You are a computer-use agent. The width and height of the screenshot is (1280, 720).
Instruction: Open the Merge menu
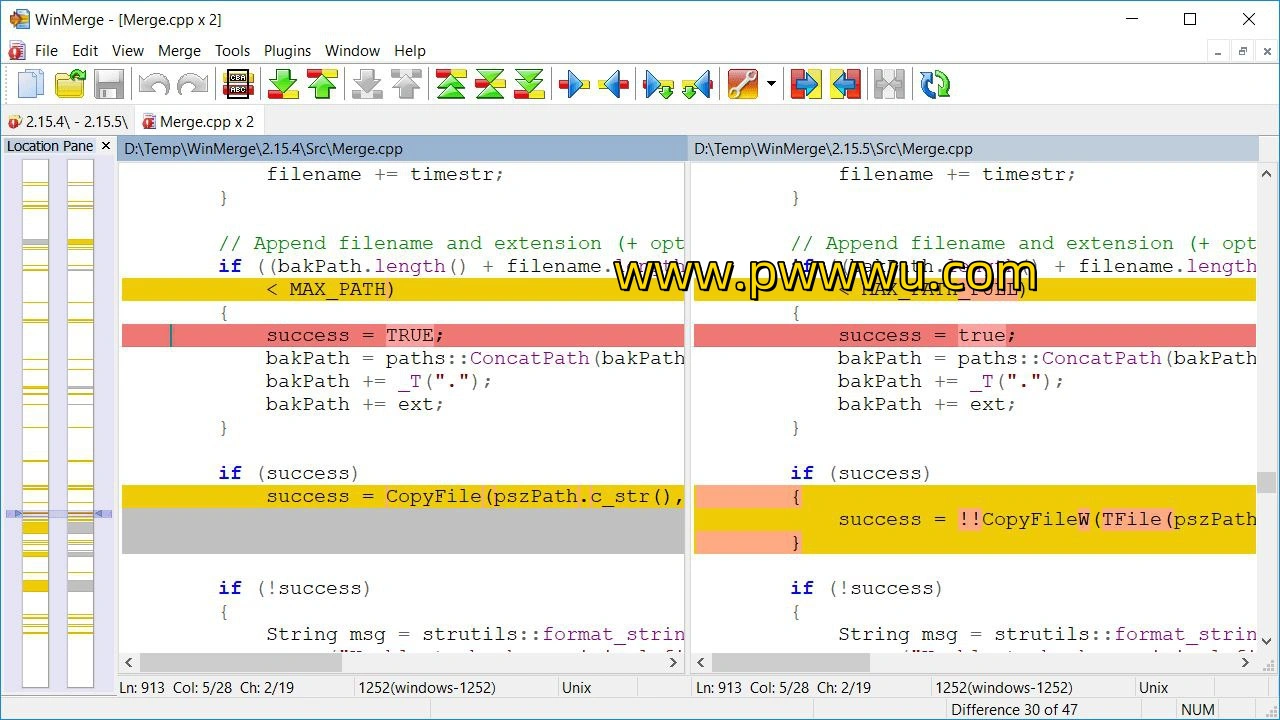pyautogui.click(x=180, y=50)
